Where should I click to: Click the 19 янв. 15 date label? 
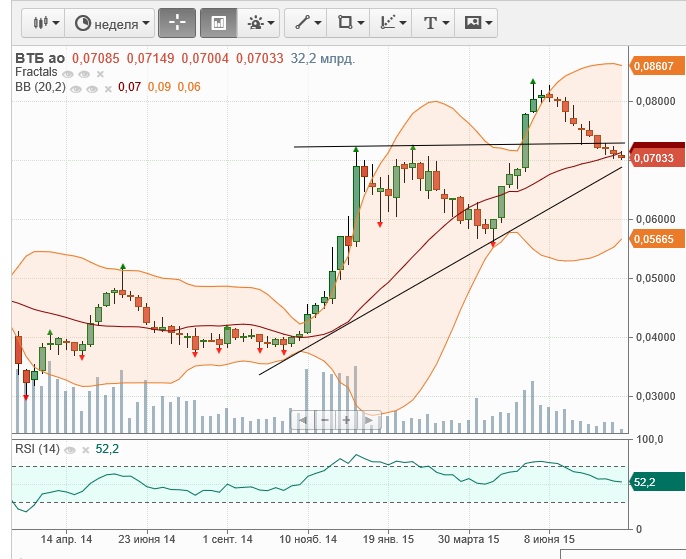coord(388,539)
